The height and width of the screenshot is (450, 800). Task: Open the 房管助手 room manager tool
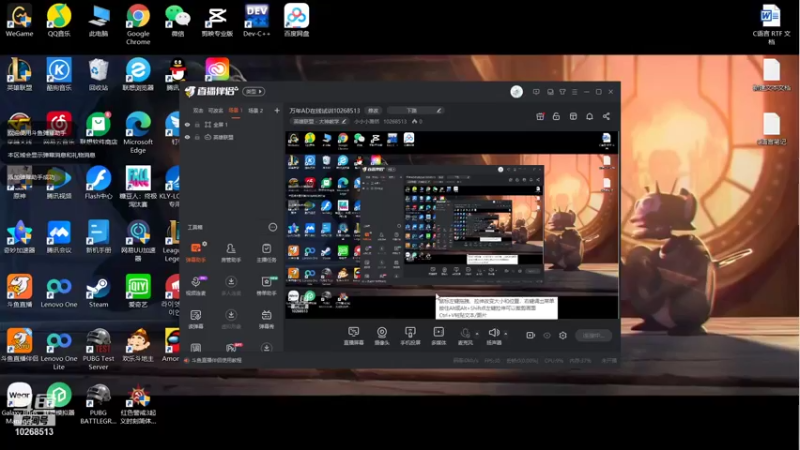[231, 253]
